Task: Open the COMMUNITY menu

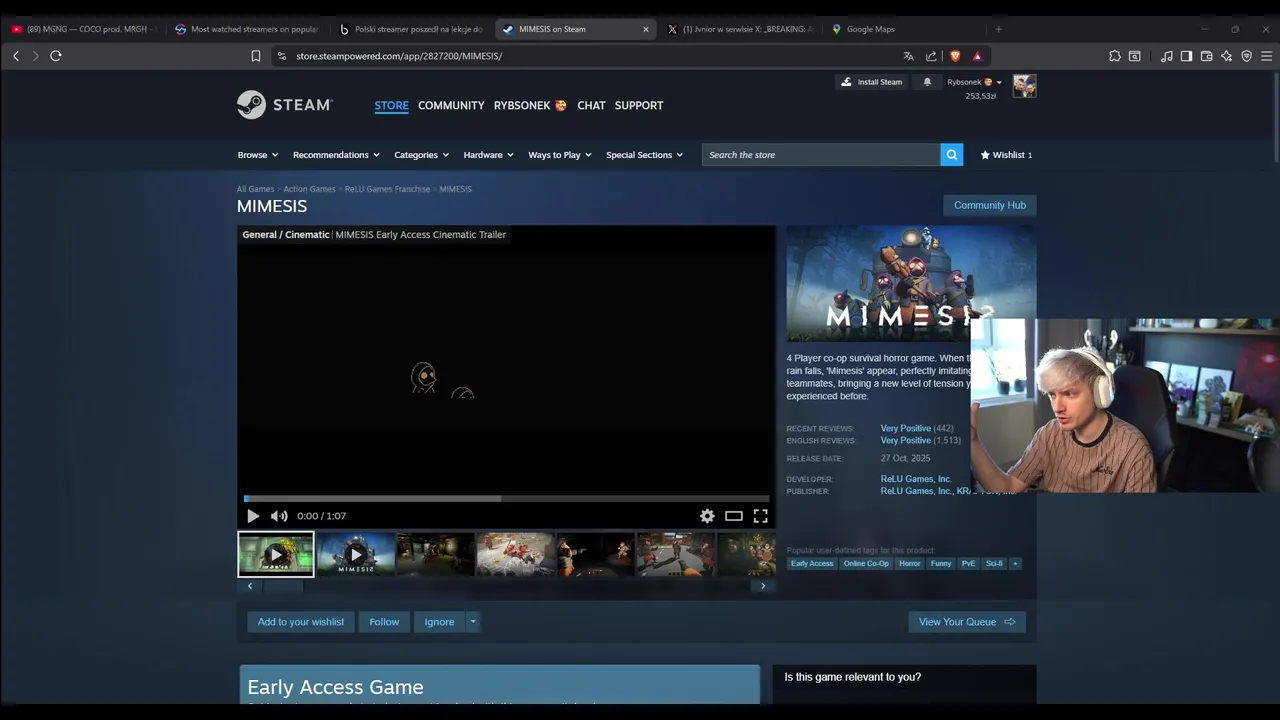Action: 451,105
